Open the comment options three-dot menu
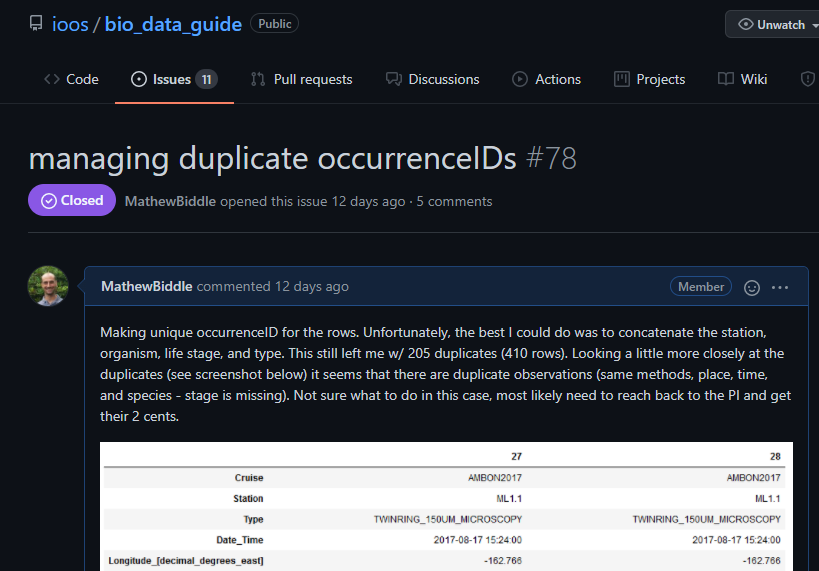The width and height of the screenshot is (819, 571). [x=780, y=287]
